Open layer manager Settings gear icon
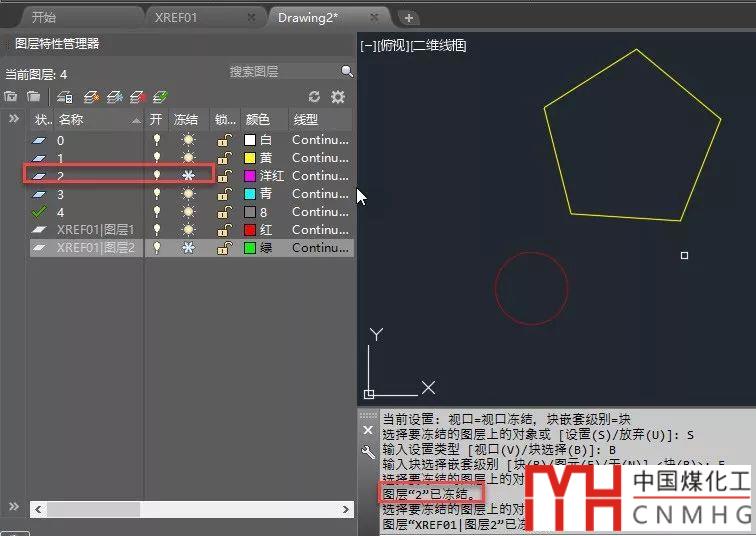Viewport: 756px width, 536px height. coord(338,97)
